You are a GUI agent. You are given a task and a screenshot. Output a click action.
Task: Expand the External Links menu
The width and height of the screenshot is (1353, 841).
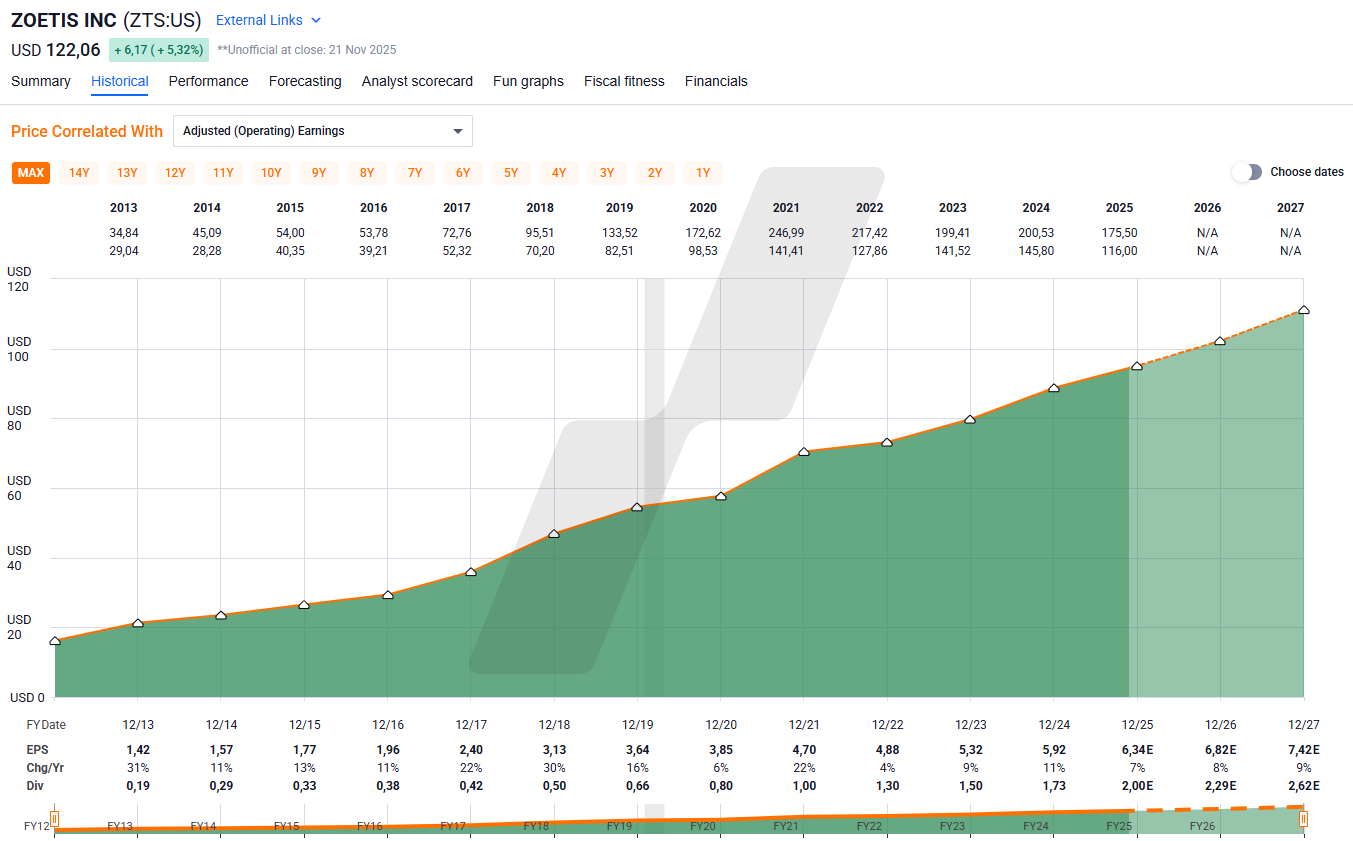tap(260, 20)
